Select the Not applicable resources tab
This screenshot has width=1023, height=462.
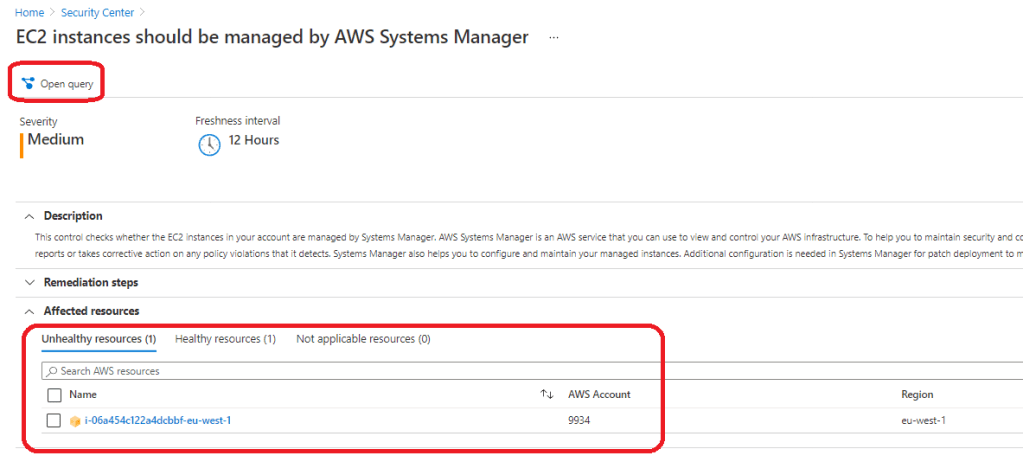(x=363, y=340)
